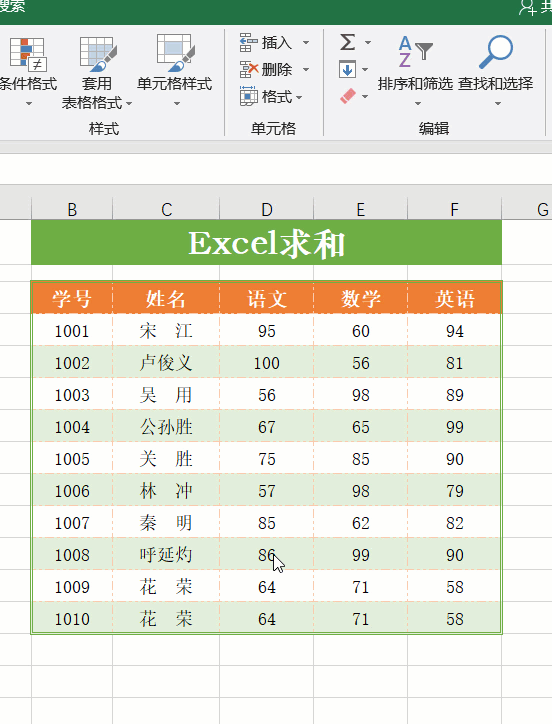Click the Excel求和 title cell
This screenshot has height=724, width=552.
tap(267, 242)
